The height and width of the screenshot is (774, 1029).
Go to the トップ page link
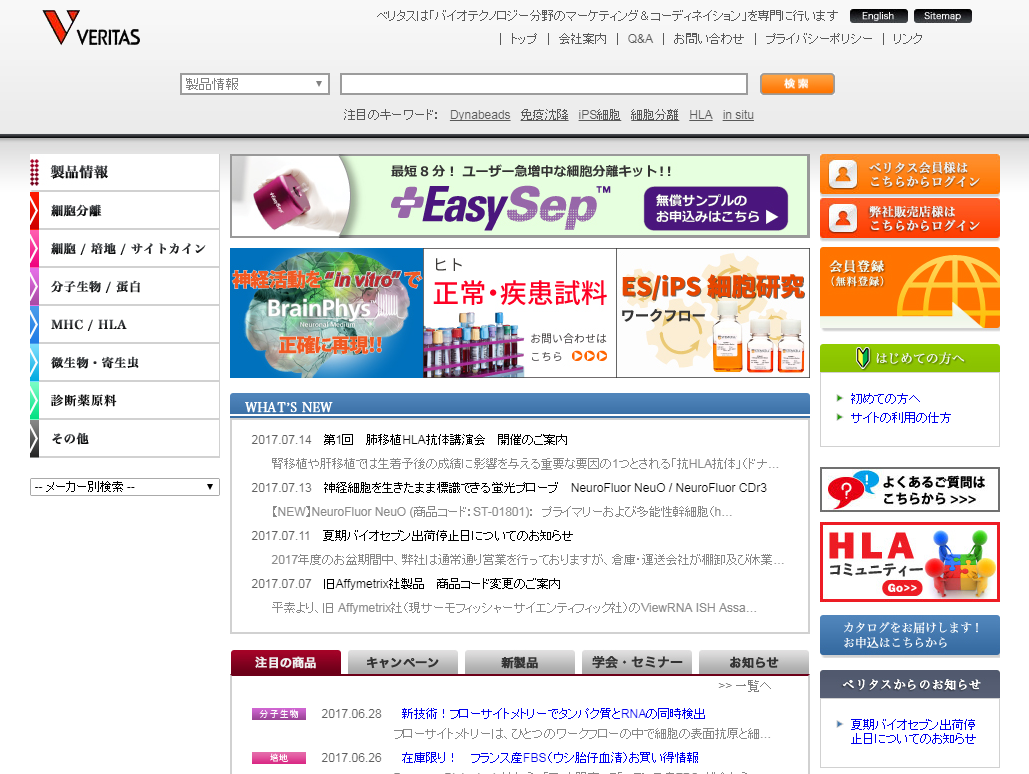[523, 39]
